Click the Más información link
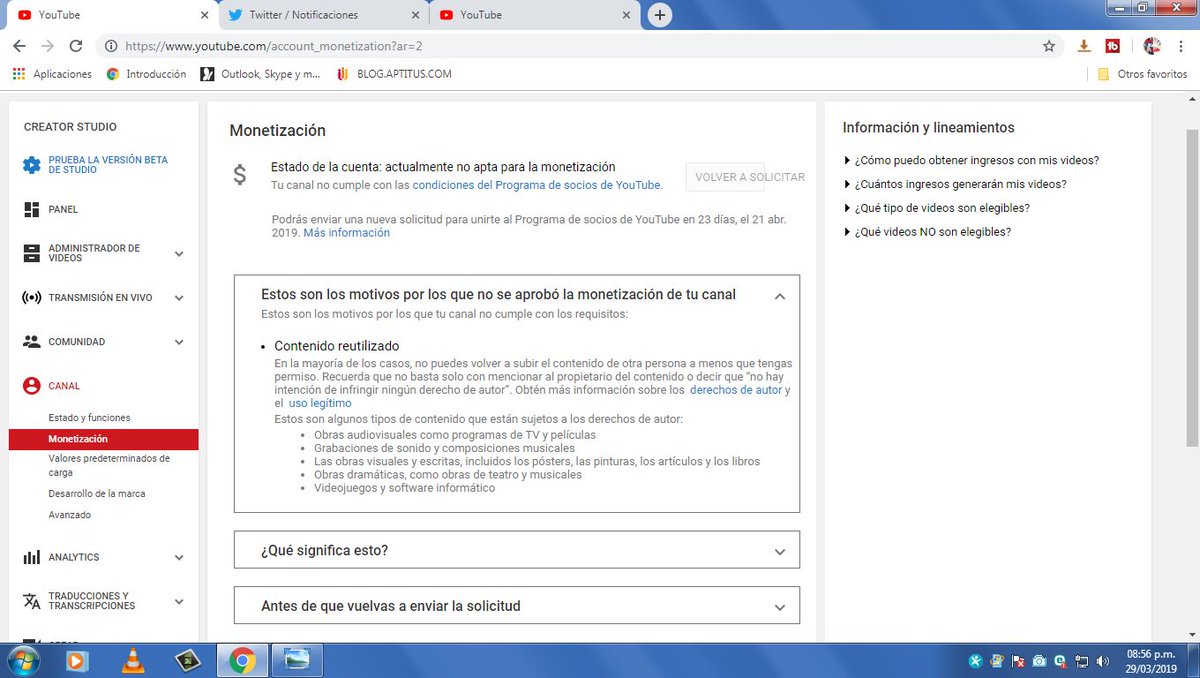This screenshot has height=678, width=1200. click(346, 233)
